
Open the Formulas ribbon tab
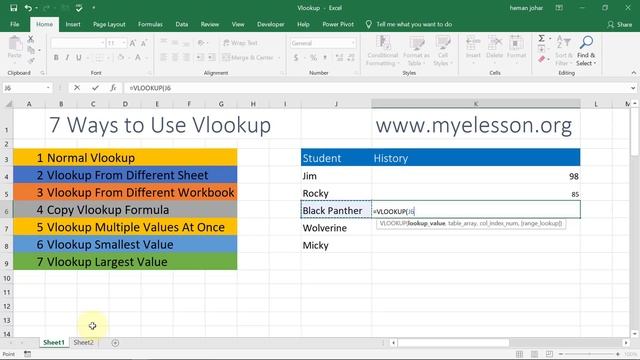[x=150, y=24]
